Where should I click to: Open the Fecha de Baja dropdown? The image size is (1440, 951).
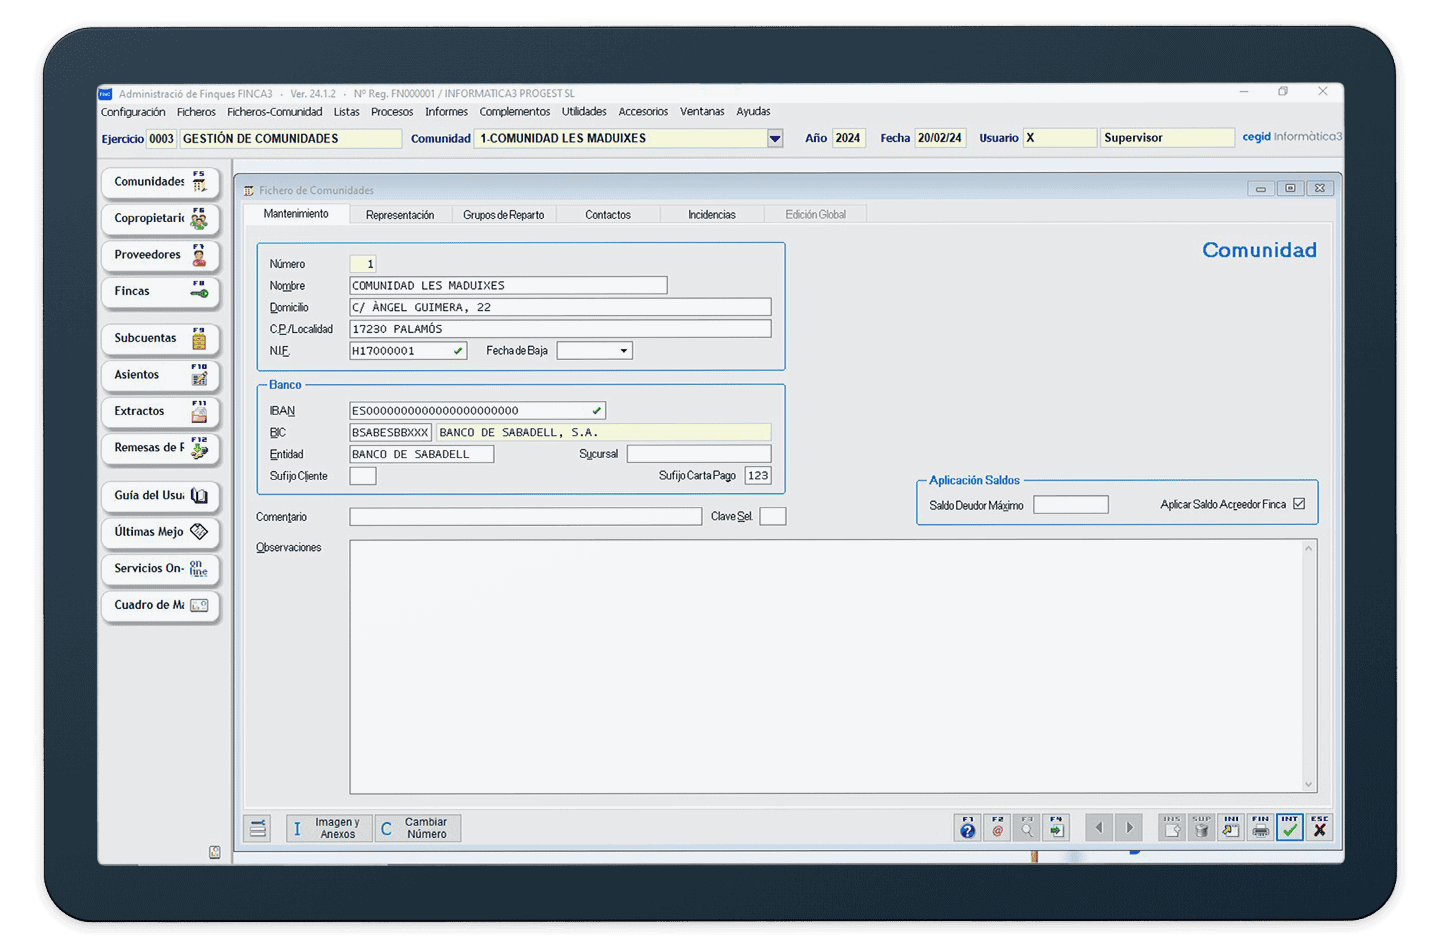[x=624, y=351]
